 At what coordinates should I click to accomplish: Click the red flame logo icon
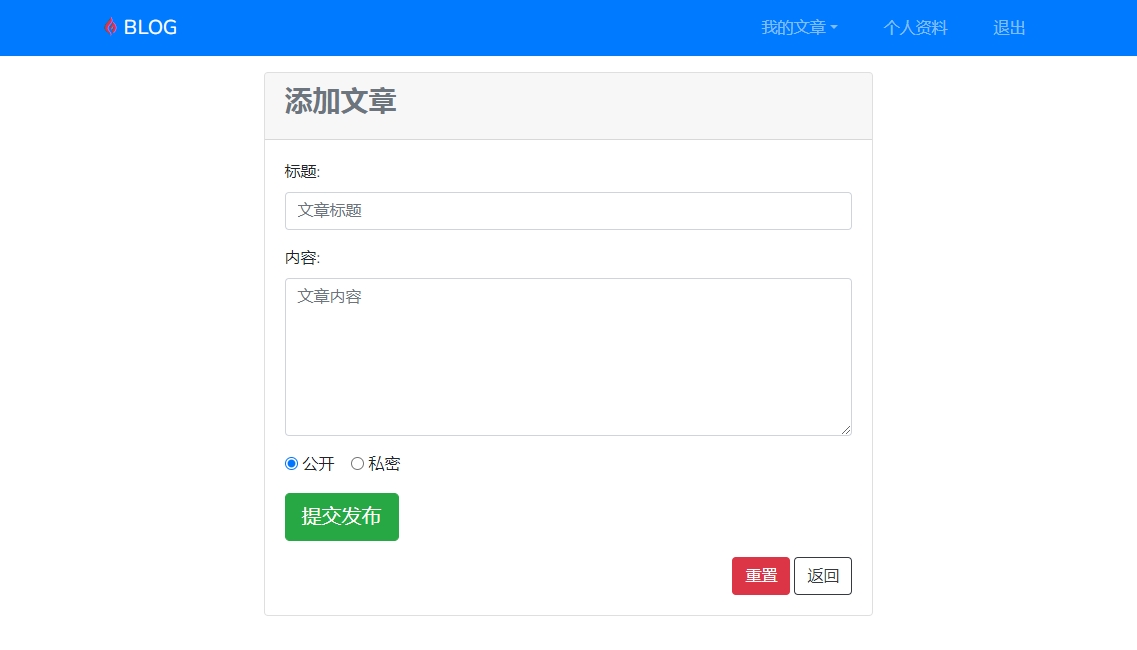point(110,27)
